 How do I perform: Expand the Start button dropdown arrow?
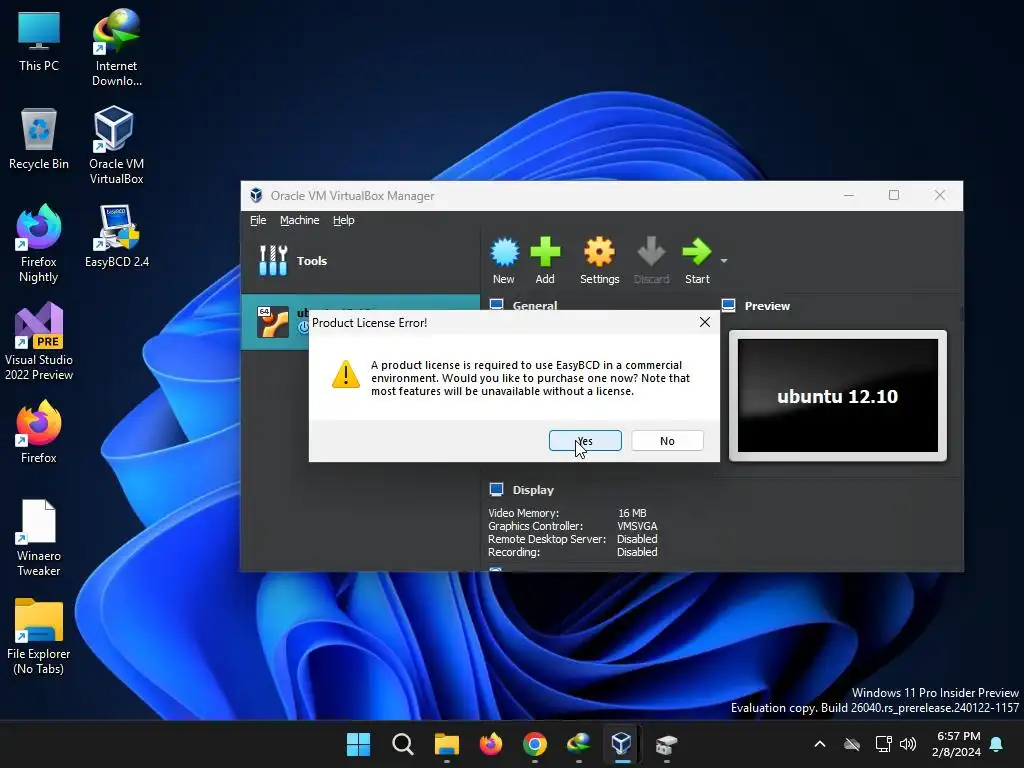click(724, 261)
